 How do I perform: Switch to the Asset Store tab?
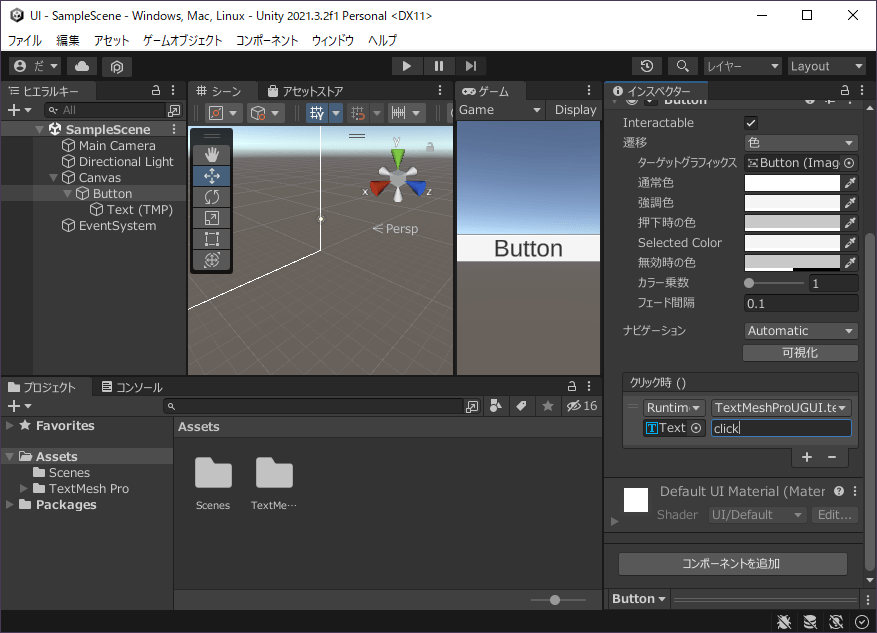[305, 91]
